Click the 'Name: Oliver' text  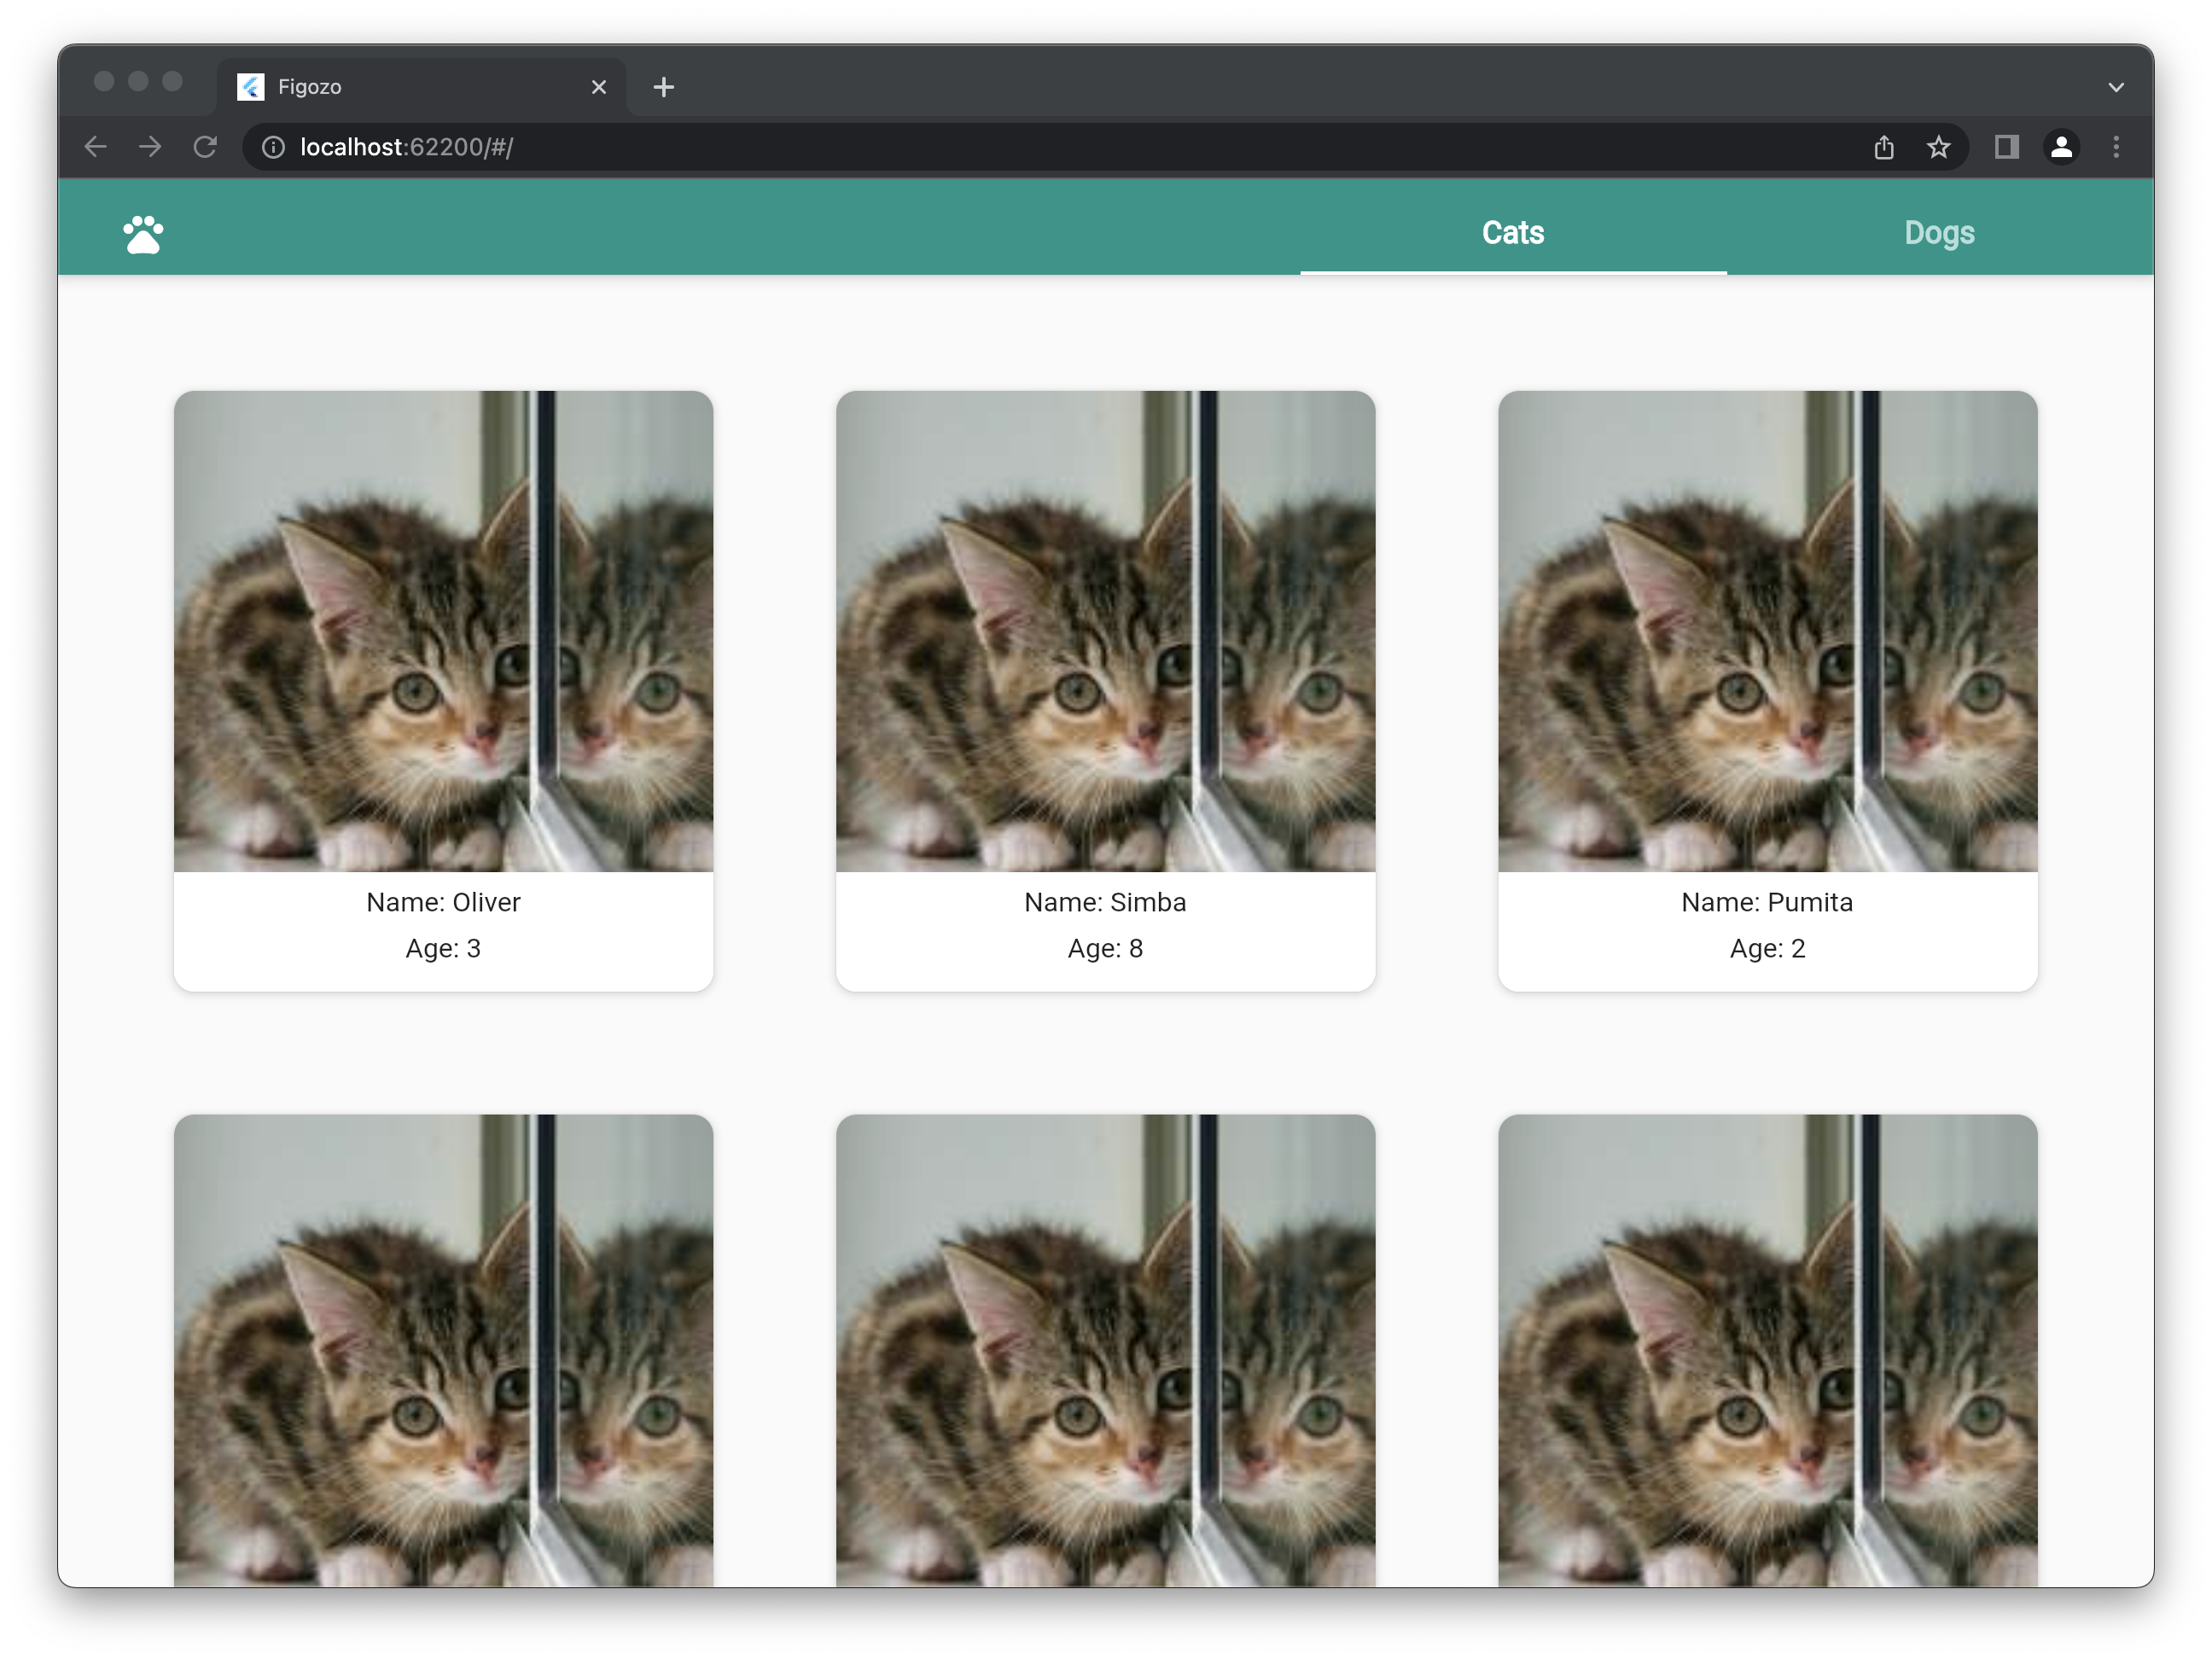443,902
